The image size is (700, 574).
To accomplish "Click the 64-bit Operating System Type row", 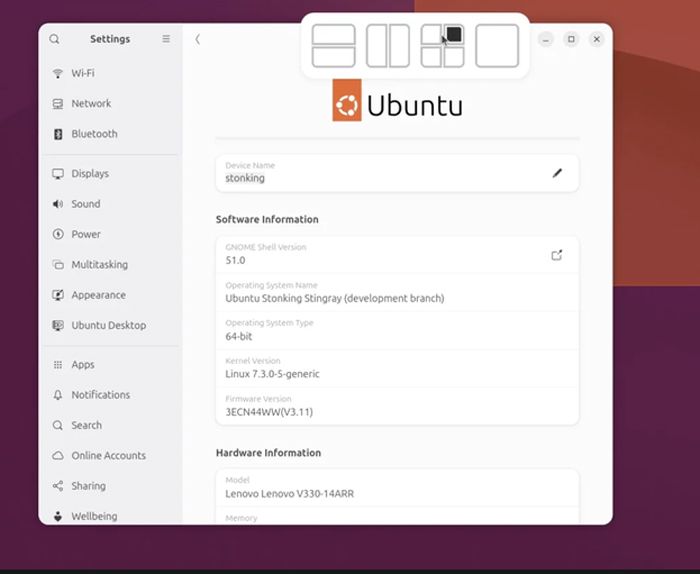I will 397,330.
